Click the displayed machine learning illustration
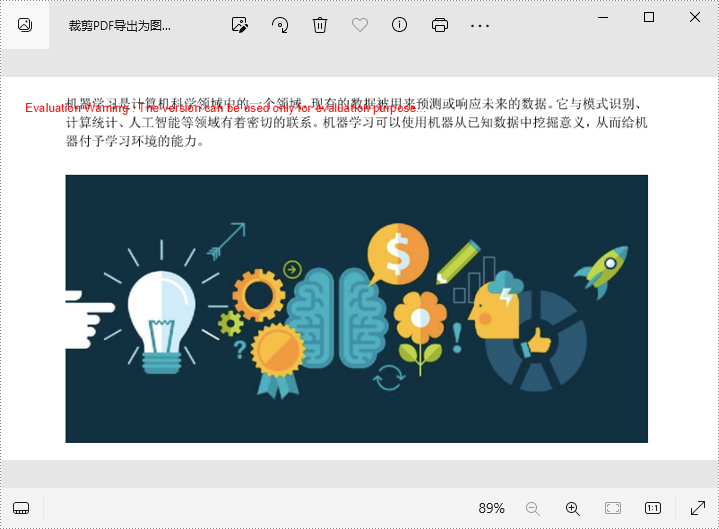 click(x=357, y=309)
